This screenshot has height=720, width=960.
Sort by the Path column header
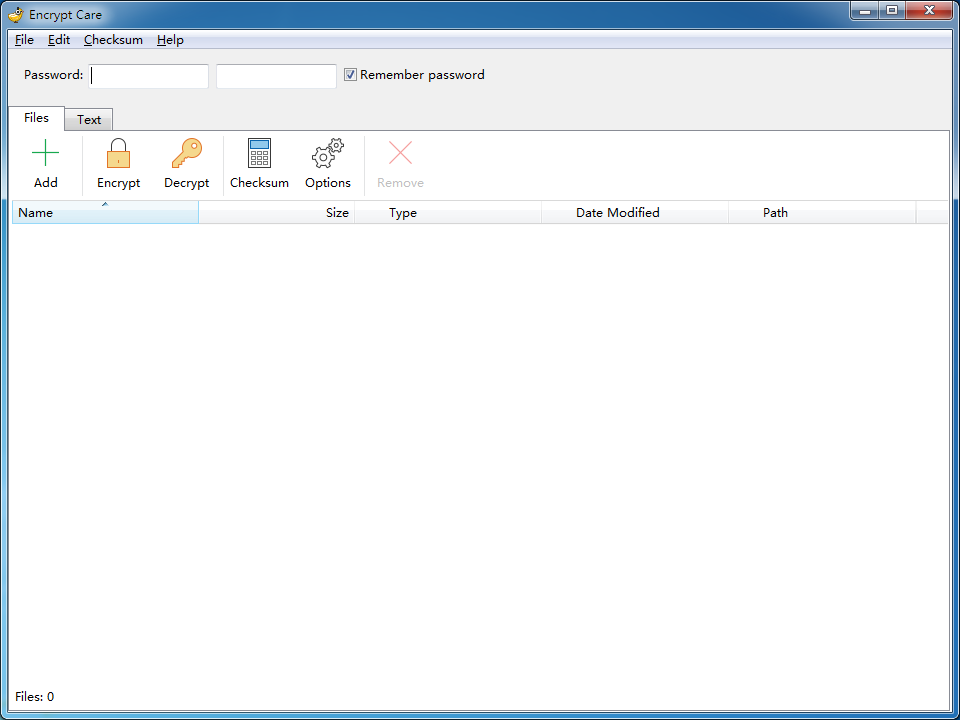[822, 212]
